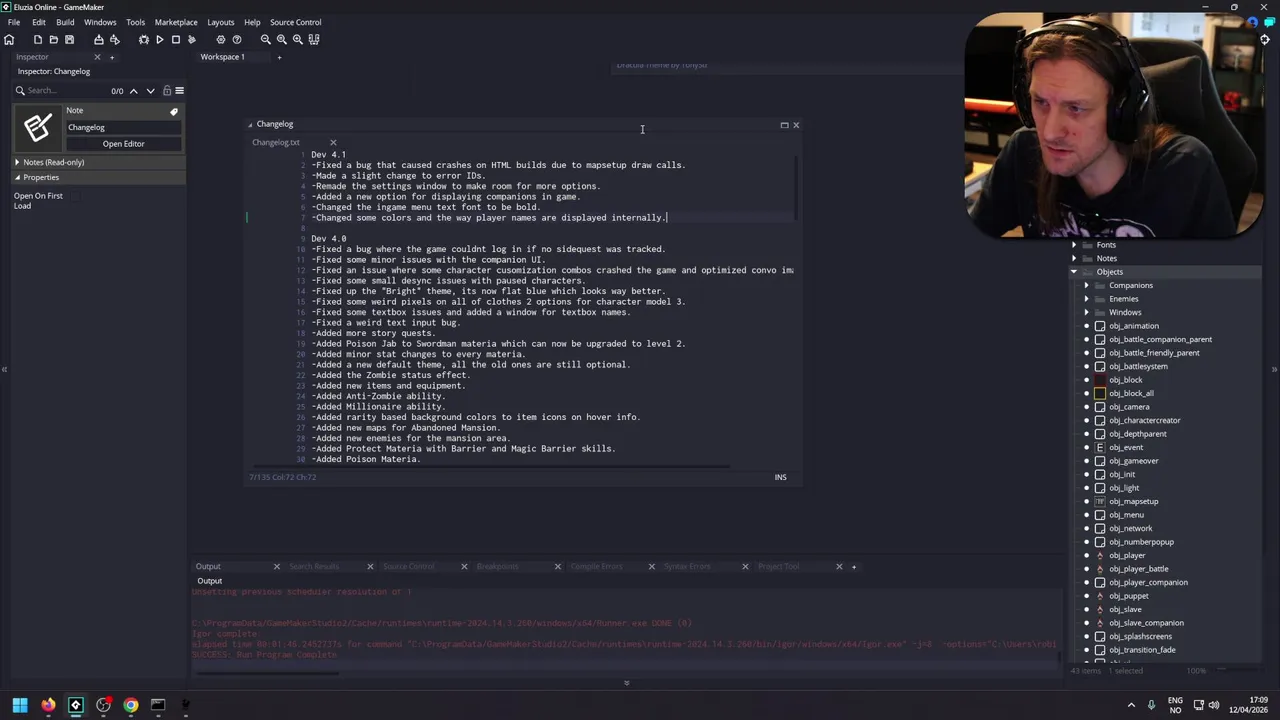Zoom out the workspace

pos(266,39)
